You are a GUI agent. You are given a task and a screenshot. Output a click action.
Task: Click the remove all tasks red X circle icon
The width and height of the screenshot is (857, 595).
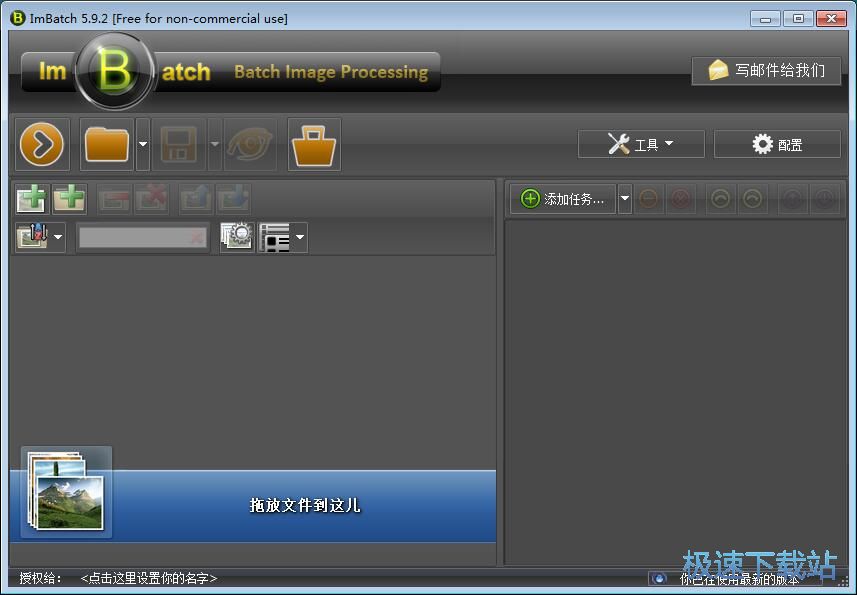point(681,199)
